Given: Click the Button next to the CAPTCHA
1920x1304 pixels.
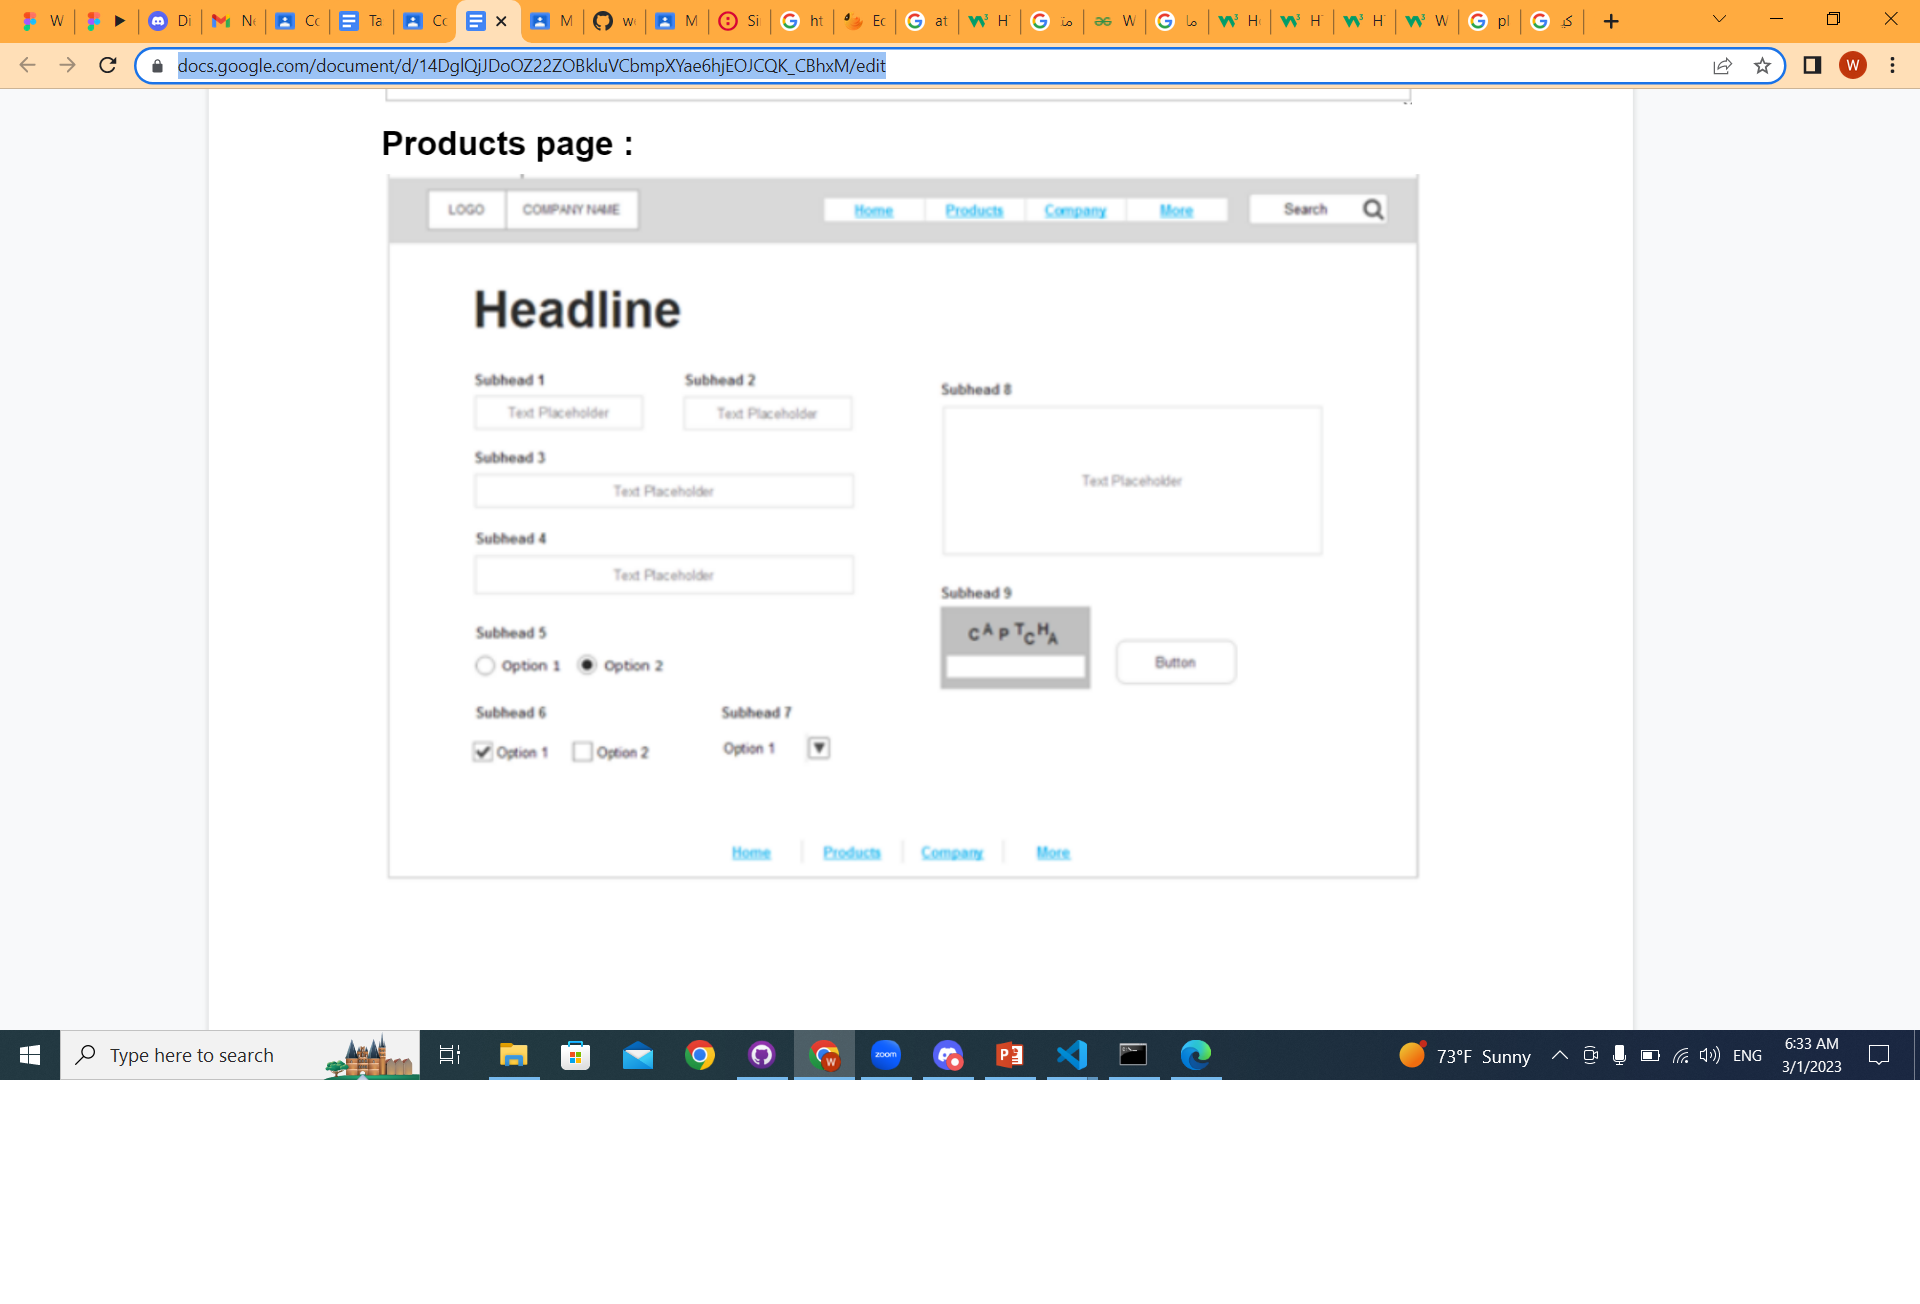Looking at the screenshot, I should (x=1176, y=661).
